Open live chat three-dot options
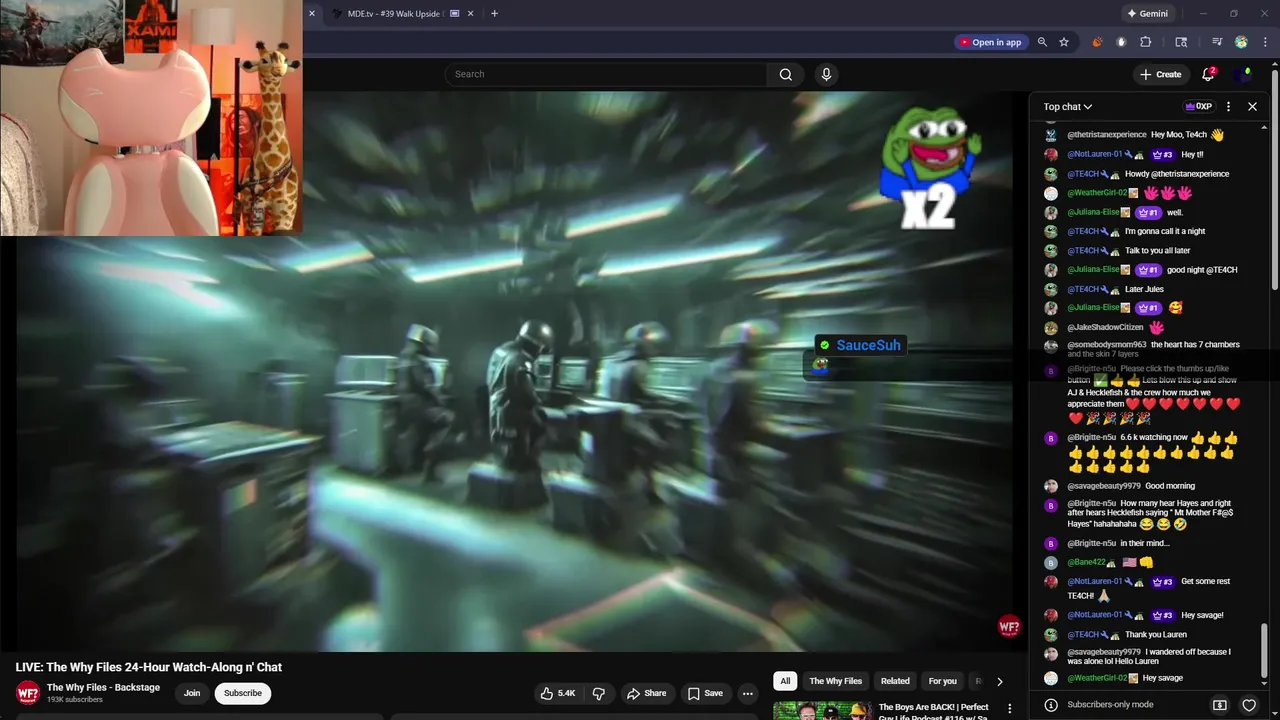 coord(1229,106)
